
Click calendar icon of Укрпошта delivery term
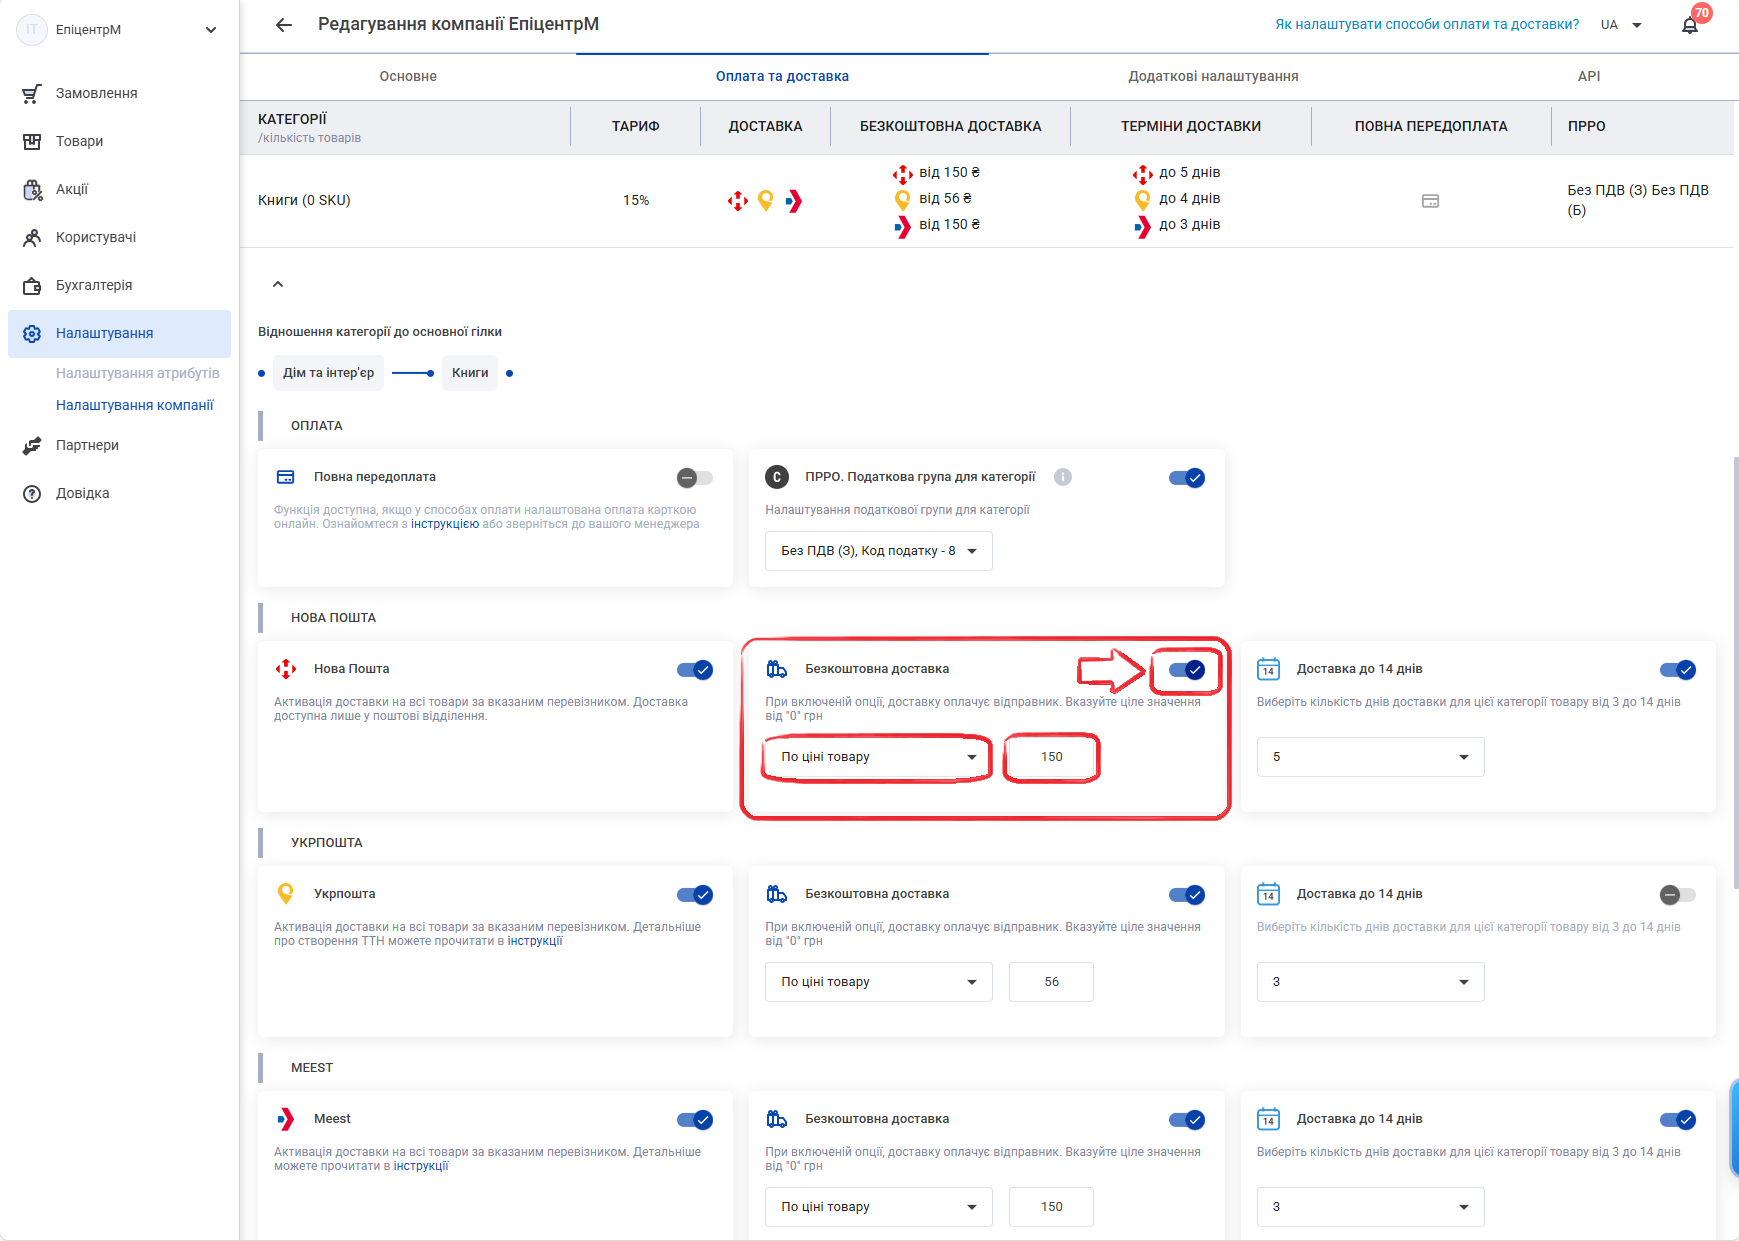1269,894
